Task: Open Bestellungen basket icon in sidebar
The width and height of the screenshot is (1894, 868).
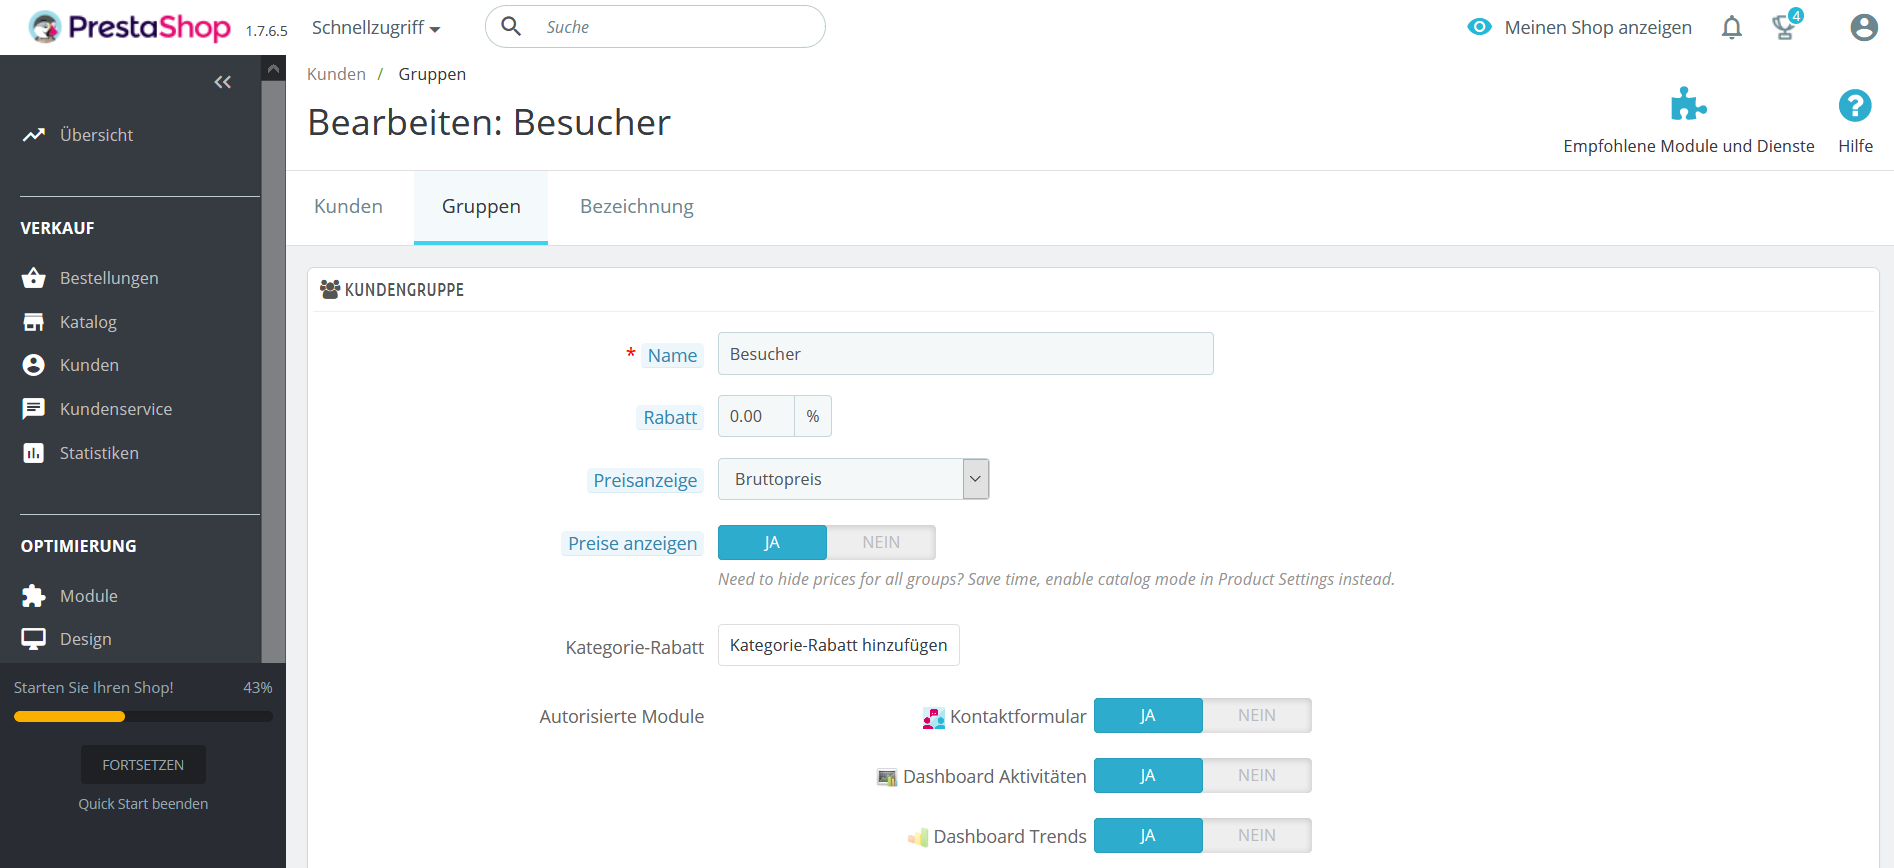Action: [33, 278]
